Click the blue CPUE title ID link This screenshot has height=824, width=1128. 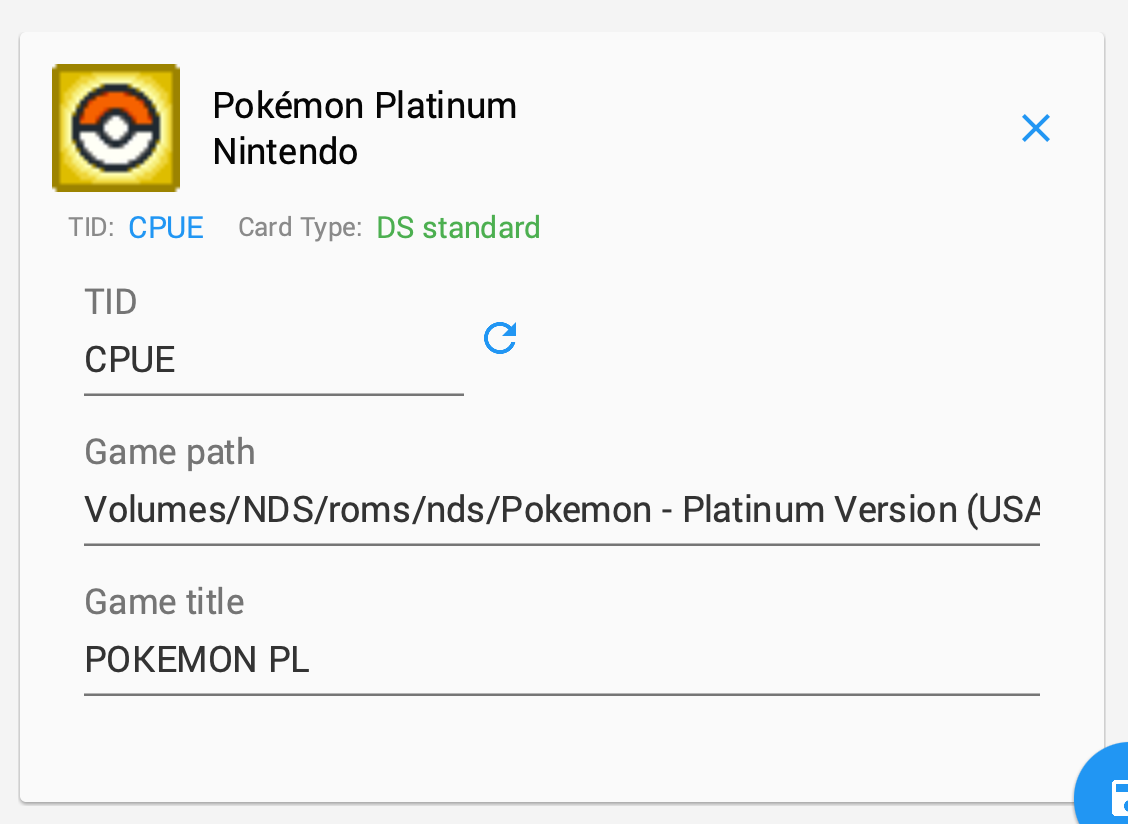coord(166,227)
